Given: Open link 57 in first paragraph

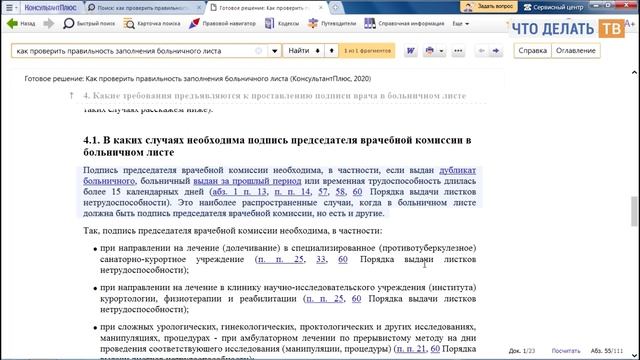Looking at the screenshot, I should [323, 192].
